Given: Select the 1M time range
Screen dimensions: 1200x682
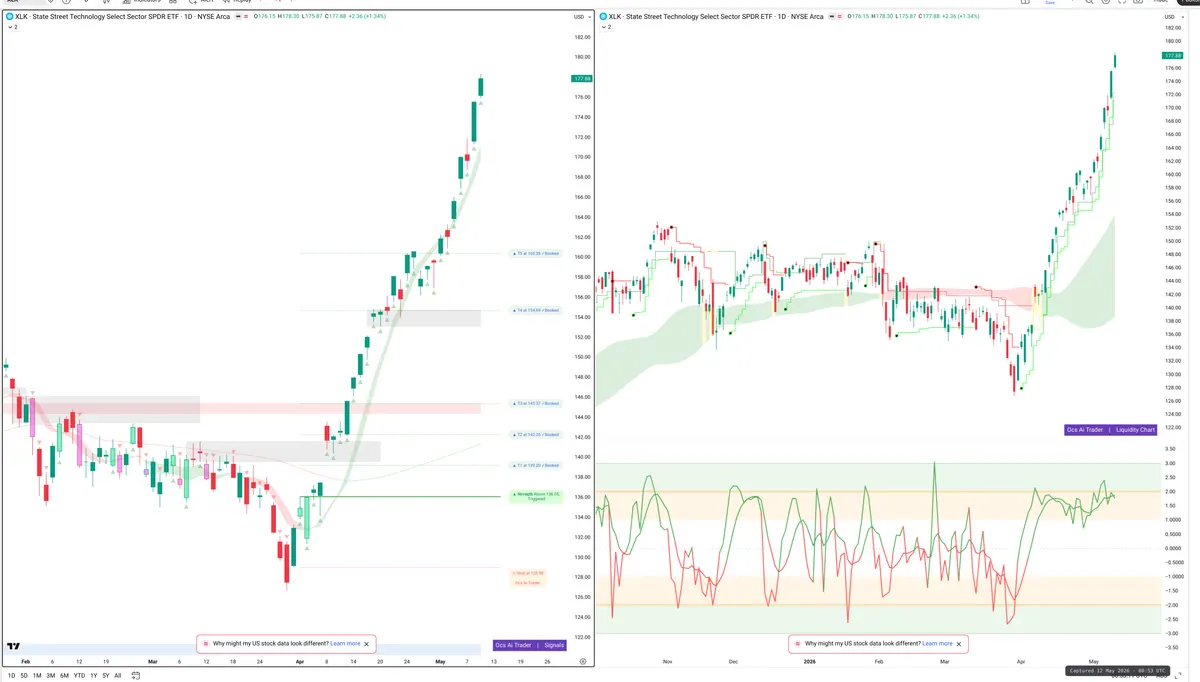Looking at the screenshot, I should tap(37, 676).
